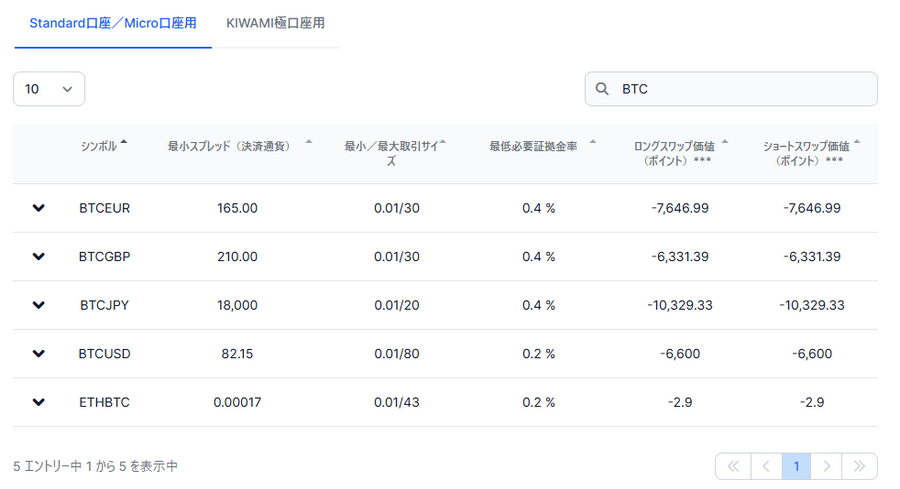Sort by ロングスワップ価値 column arrow

click(x=725, y=141)
